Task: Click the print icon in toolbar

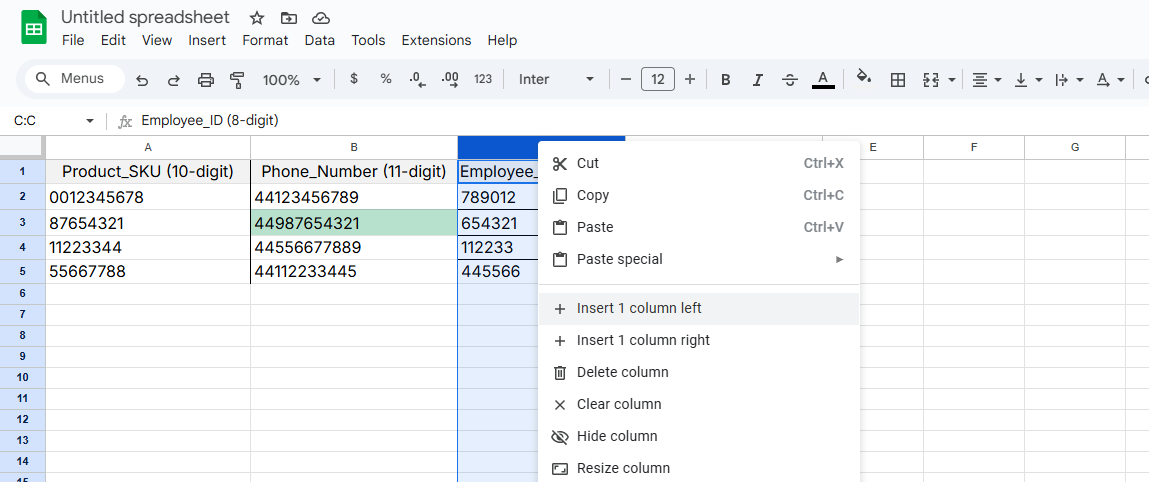Action: (x=206, y=80)
